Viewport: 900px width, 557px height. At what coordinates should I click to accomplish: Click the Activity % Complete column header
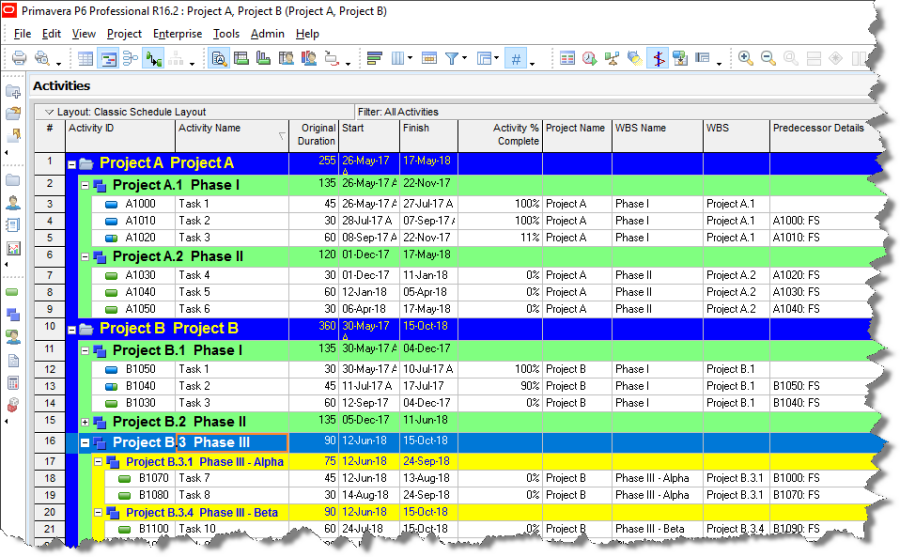[500, 136]
